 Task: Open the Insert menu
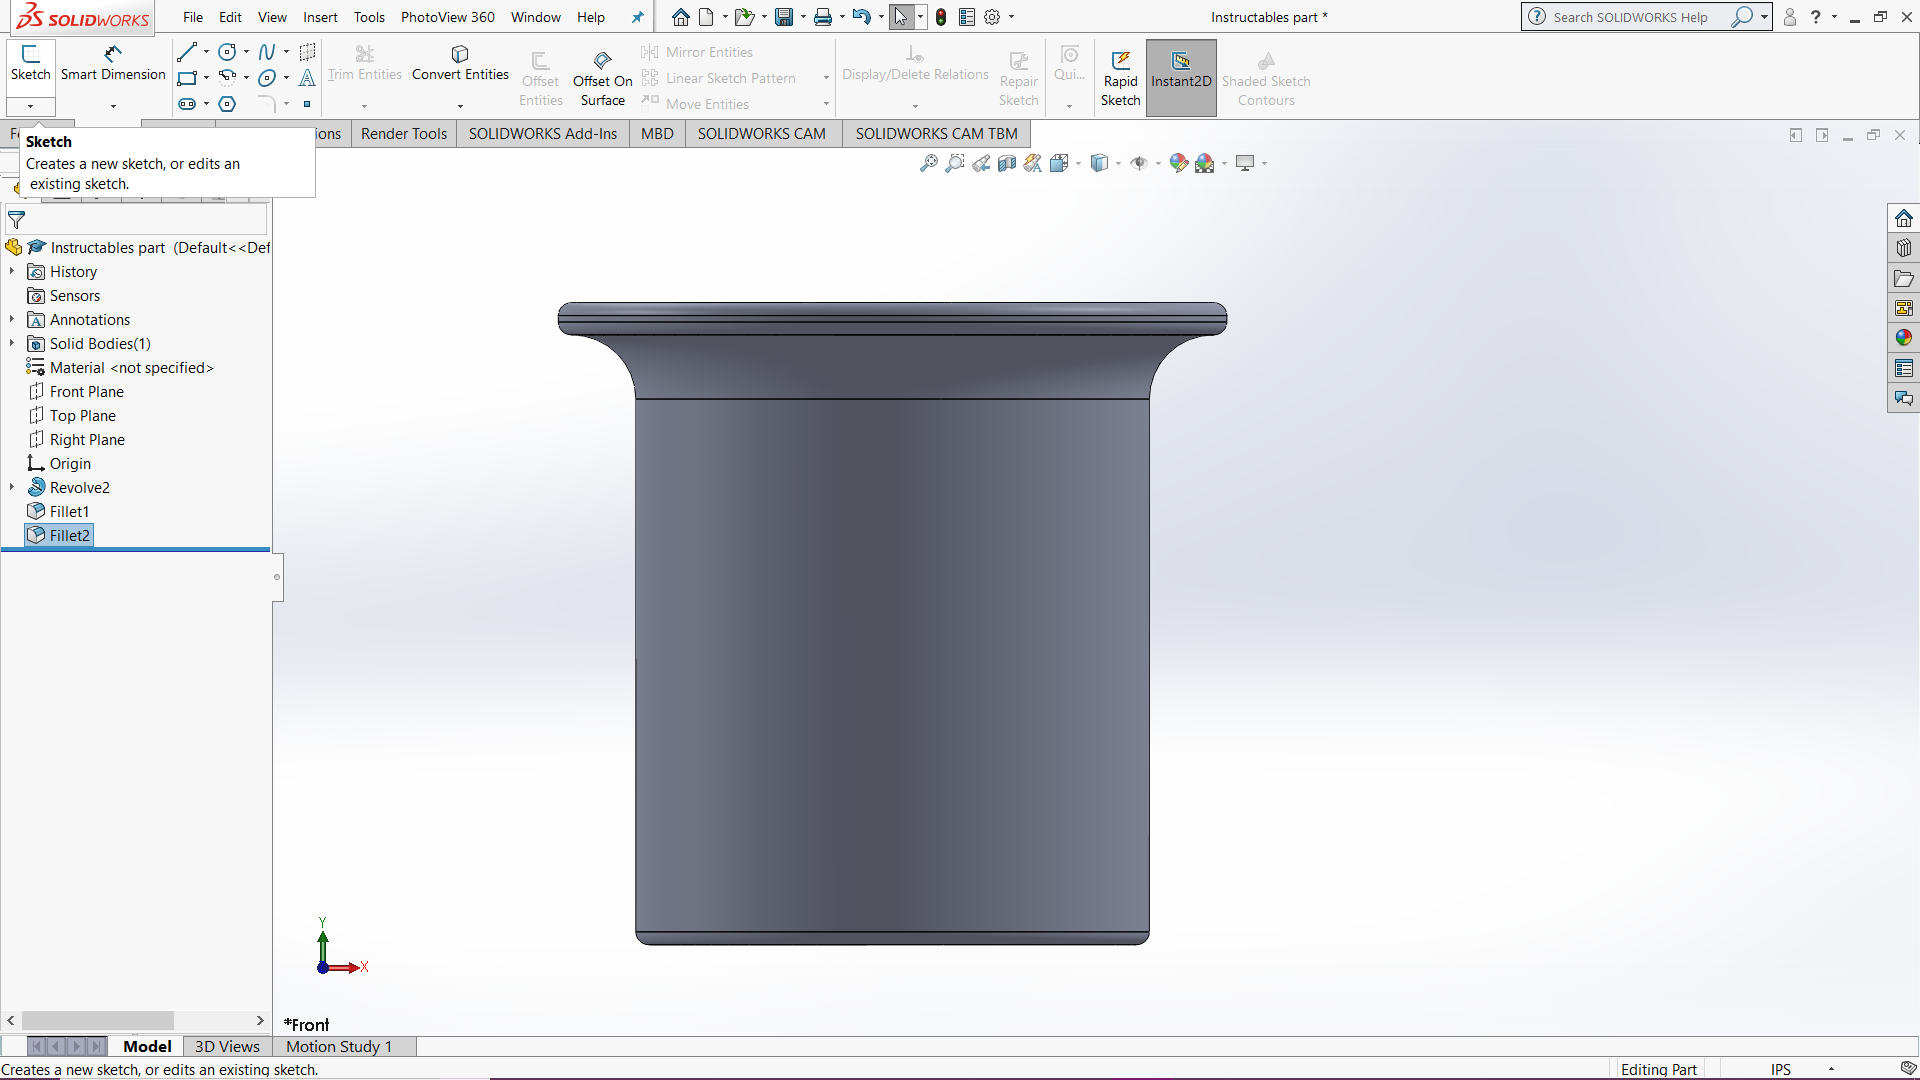tap(320, 17)
